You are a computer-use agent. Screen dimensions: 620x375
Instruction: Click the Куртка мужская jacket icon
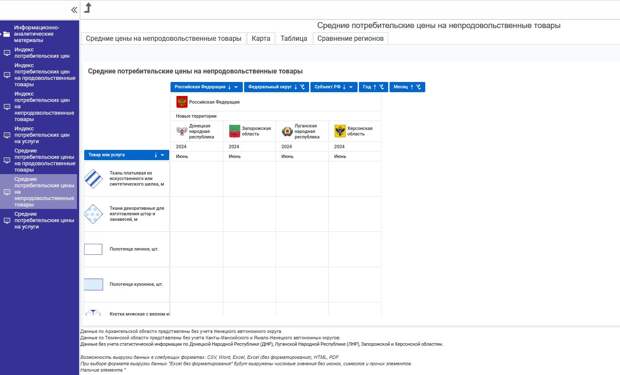(x=93, y=313)
